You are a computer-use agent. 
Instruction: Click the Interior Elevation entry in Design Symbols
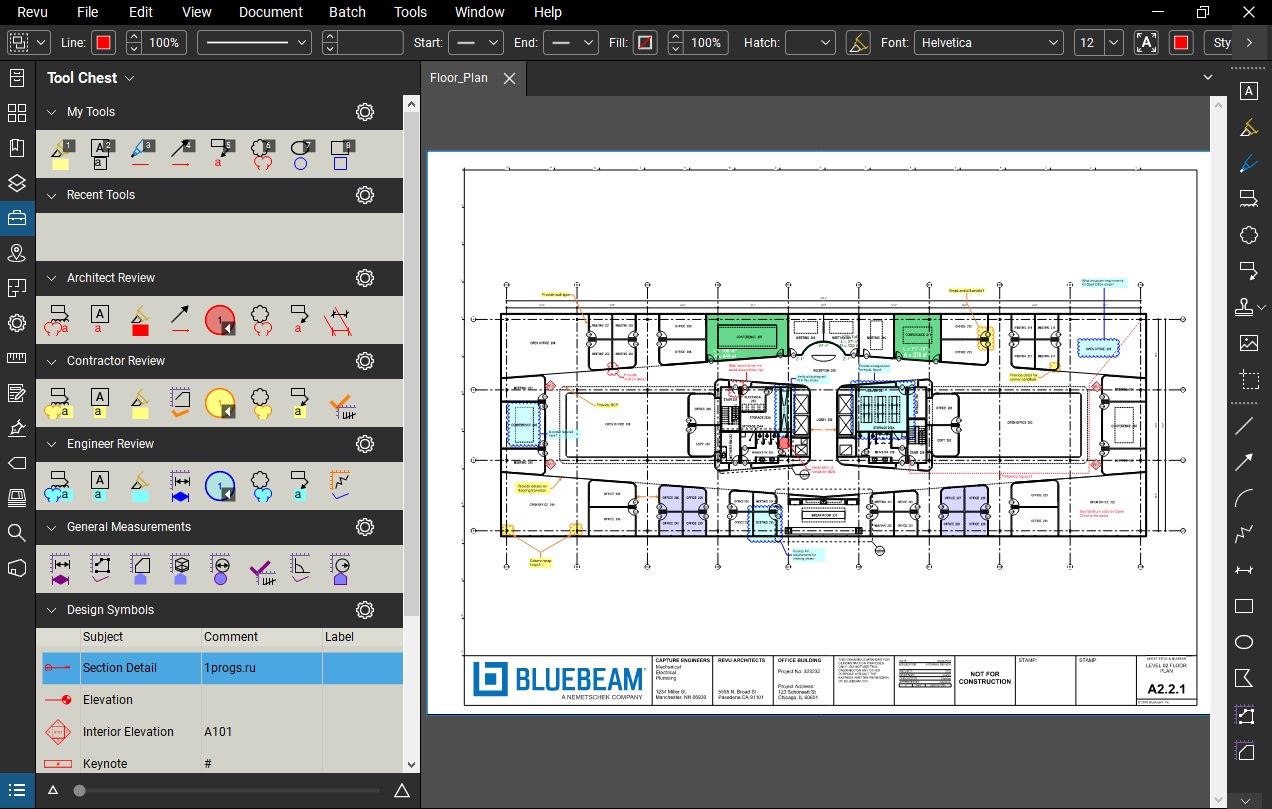point(139,731)
